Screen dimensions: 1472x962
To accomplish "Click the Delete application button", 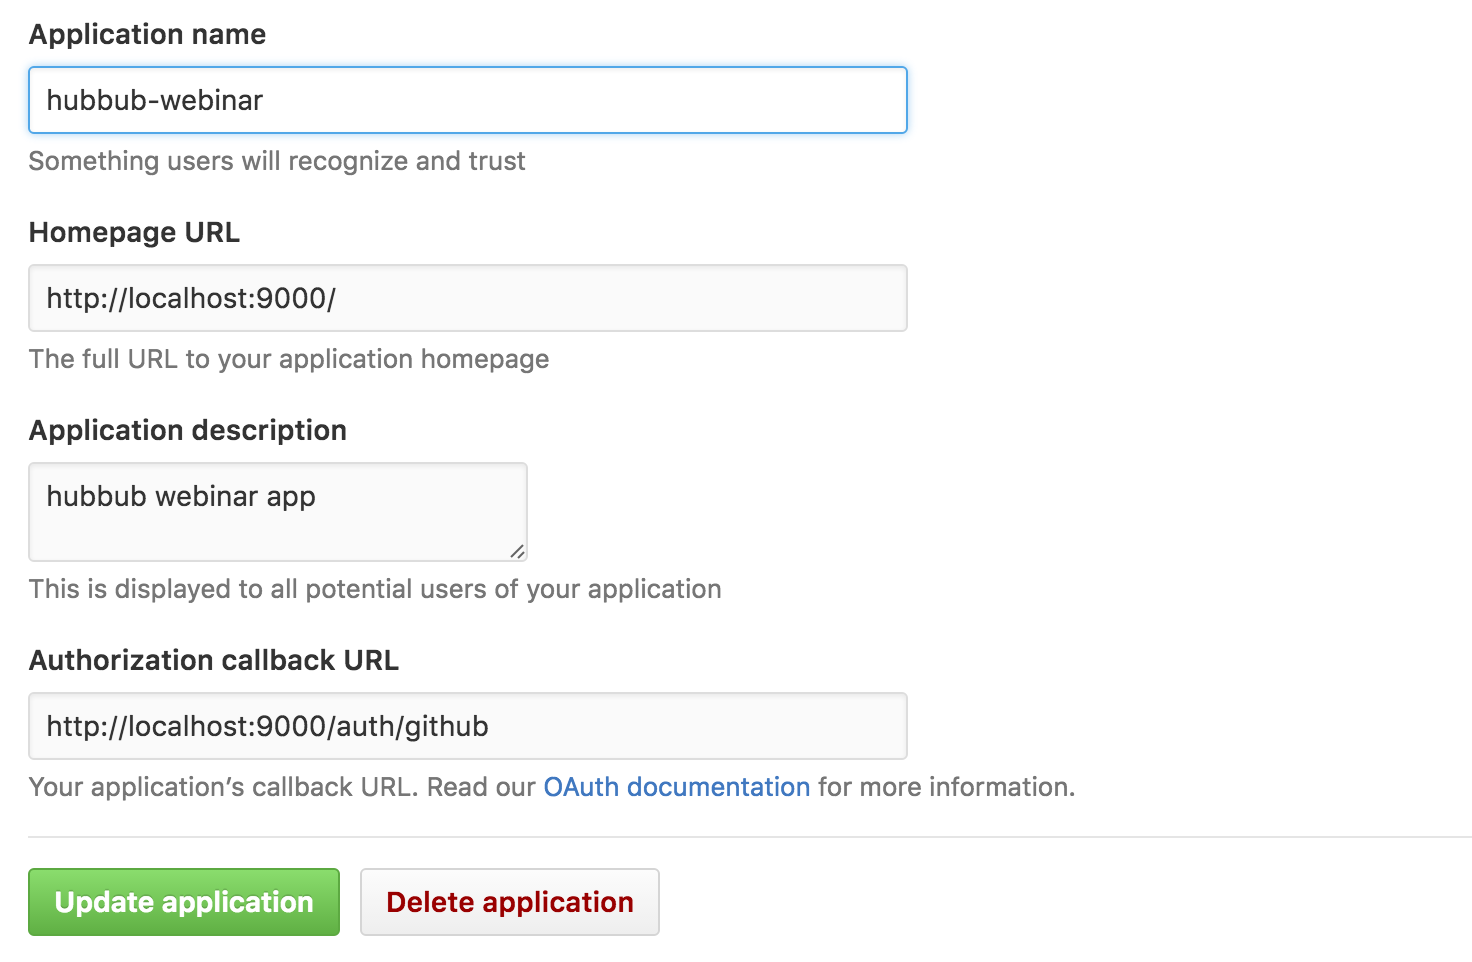I will [x=509, y=902].
